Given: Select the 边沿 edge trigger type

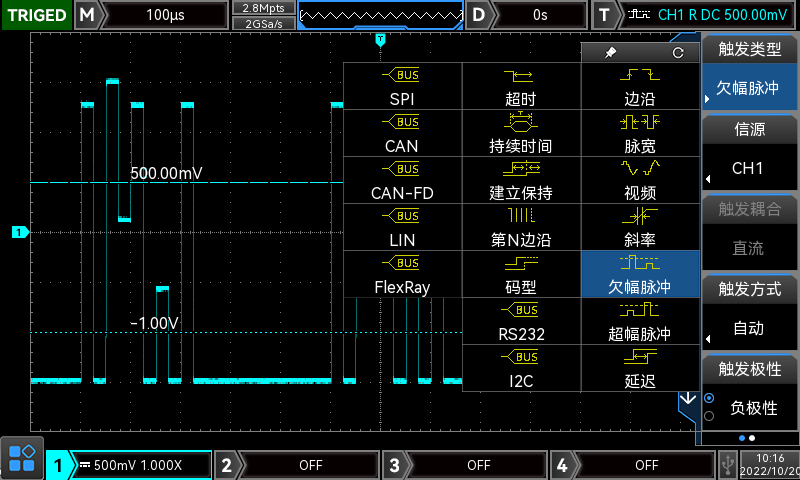Looking at the screenshot, I should pyautogui.click(x=640, y=87).
